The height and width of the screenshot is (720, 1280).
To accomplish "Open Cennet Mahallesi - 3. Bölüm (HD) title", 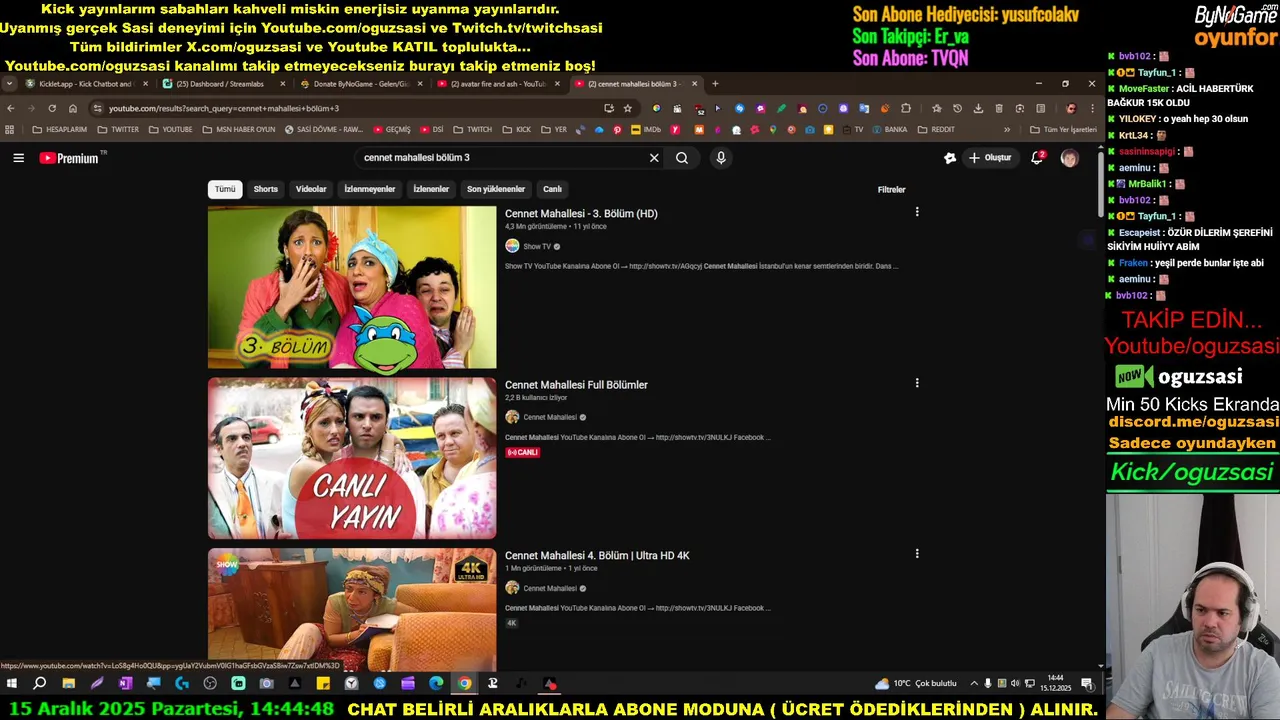I will point(581,213).
